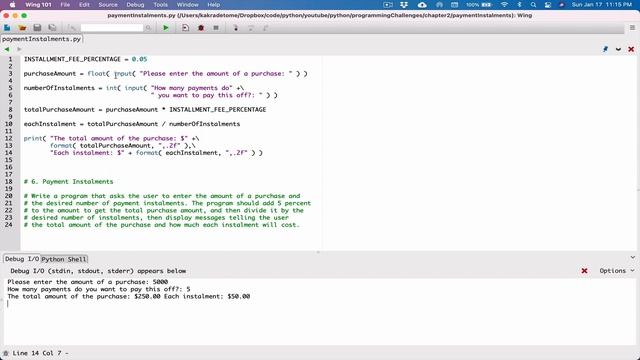Click the status bar bug indicator icon
The width and height of the screenshot is (640, 360).
6,353
